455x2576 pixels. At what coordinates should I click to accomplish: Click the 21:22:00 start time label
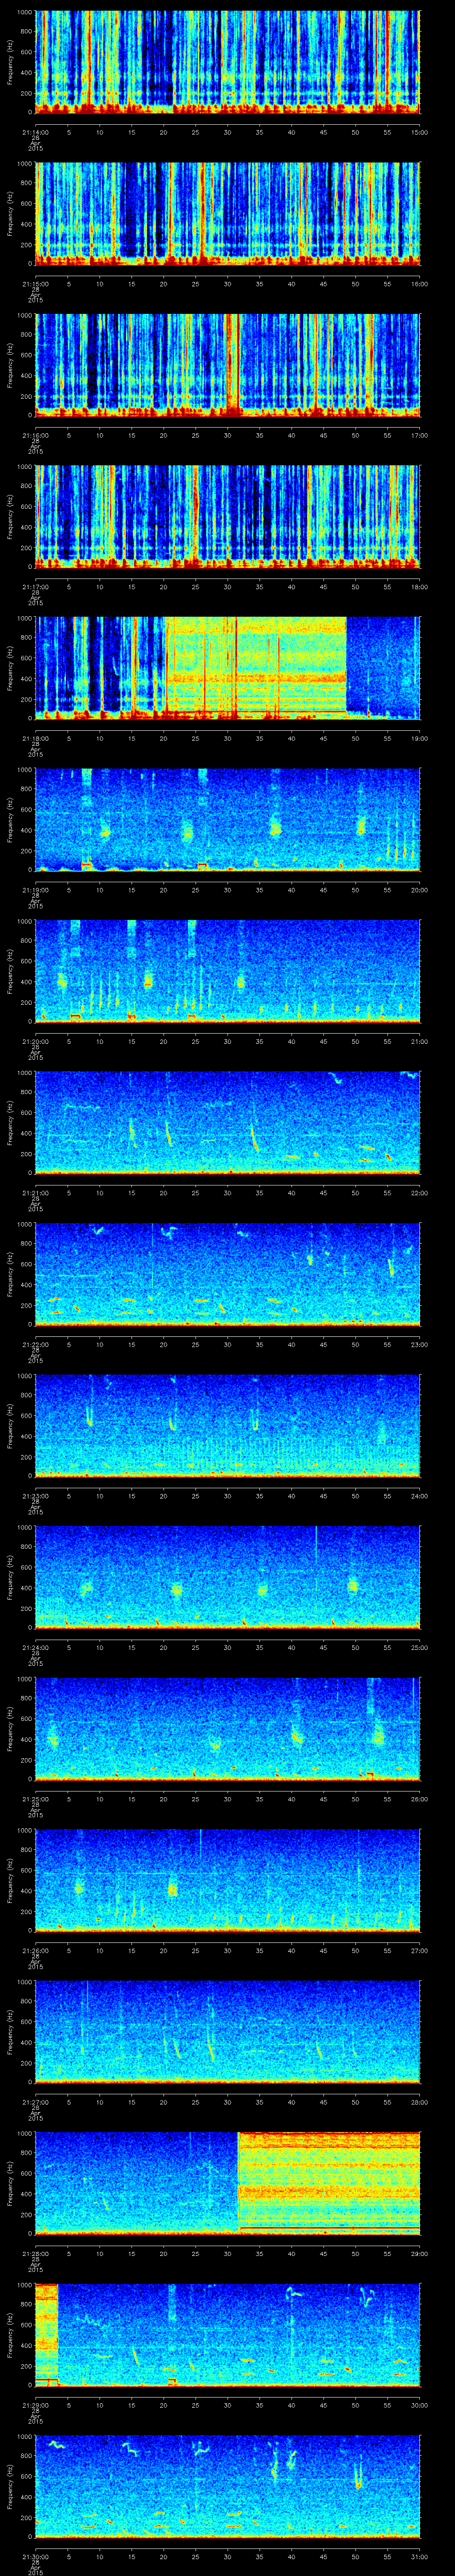coord(35,1344)
